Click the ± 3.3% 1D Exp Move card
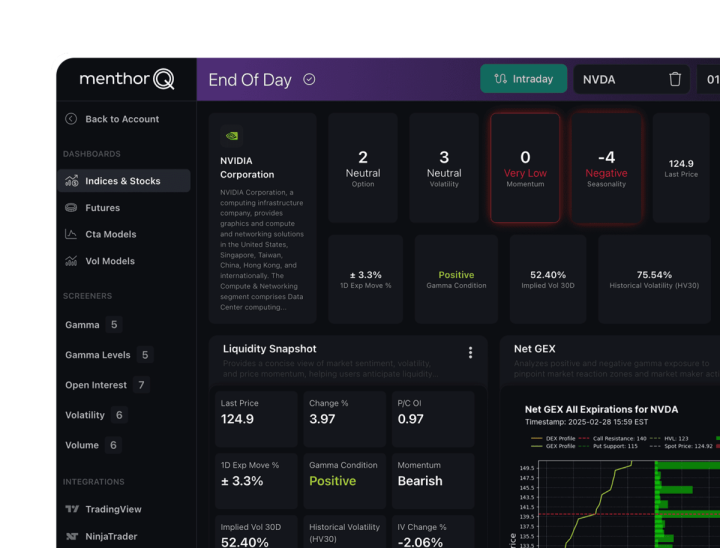Screen dimensions: 720x548 click(x=366, y=279)
